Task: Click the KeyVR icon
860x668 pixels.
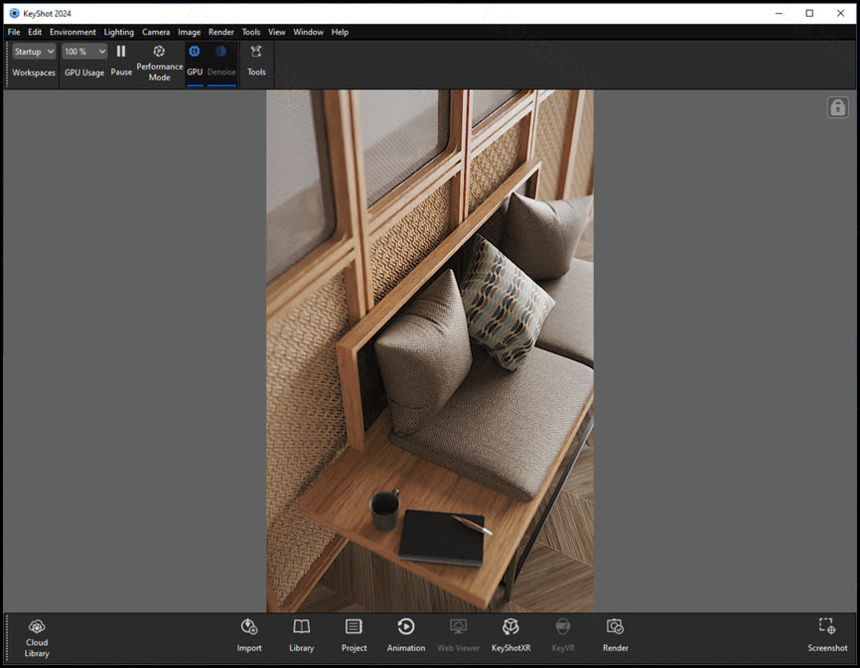Action: [563, 626]
